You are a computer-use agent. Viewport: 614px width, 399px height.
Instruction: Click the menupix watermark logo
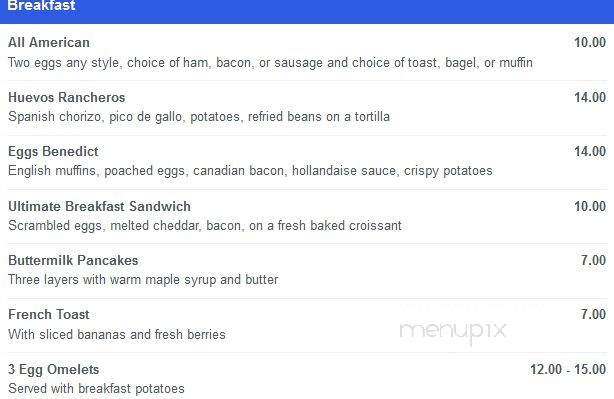tap(453, 332)
